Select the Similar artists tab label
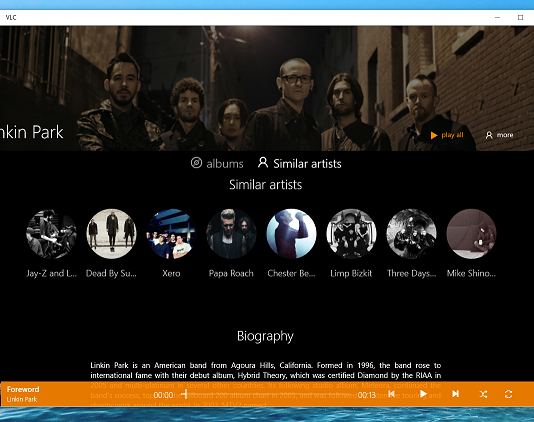534x422 pixels. (307, 164)
